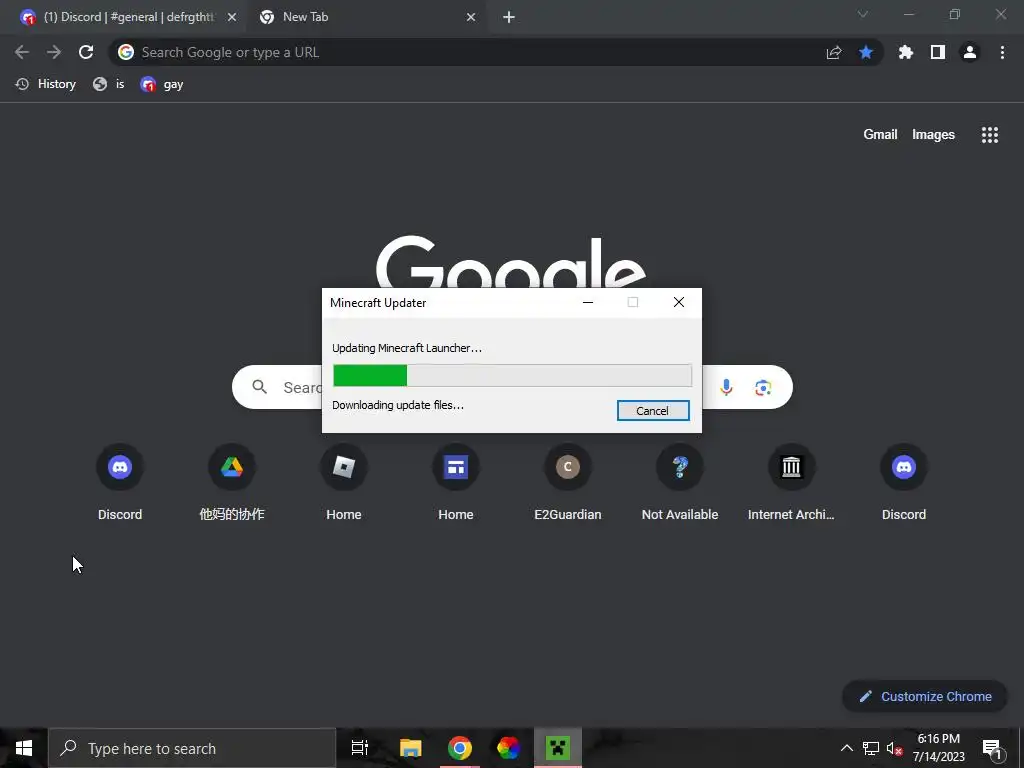Open File Explorer from taskbar
Screen dimensions: 1024x768
411,748
